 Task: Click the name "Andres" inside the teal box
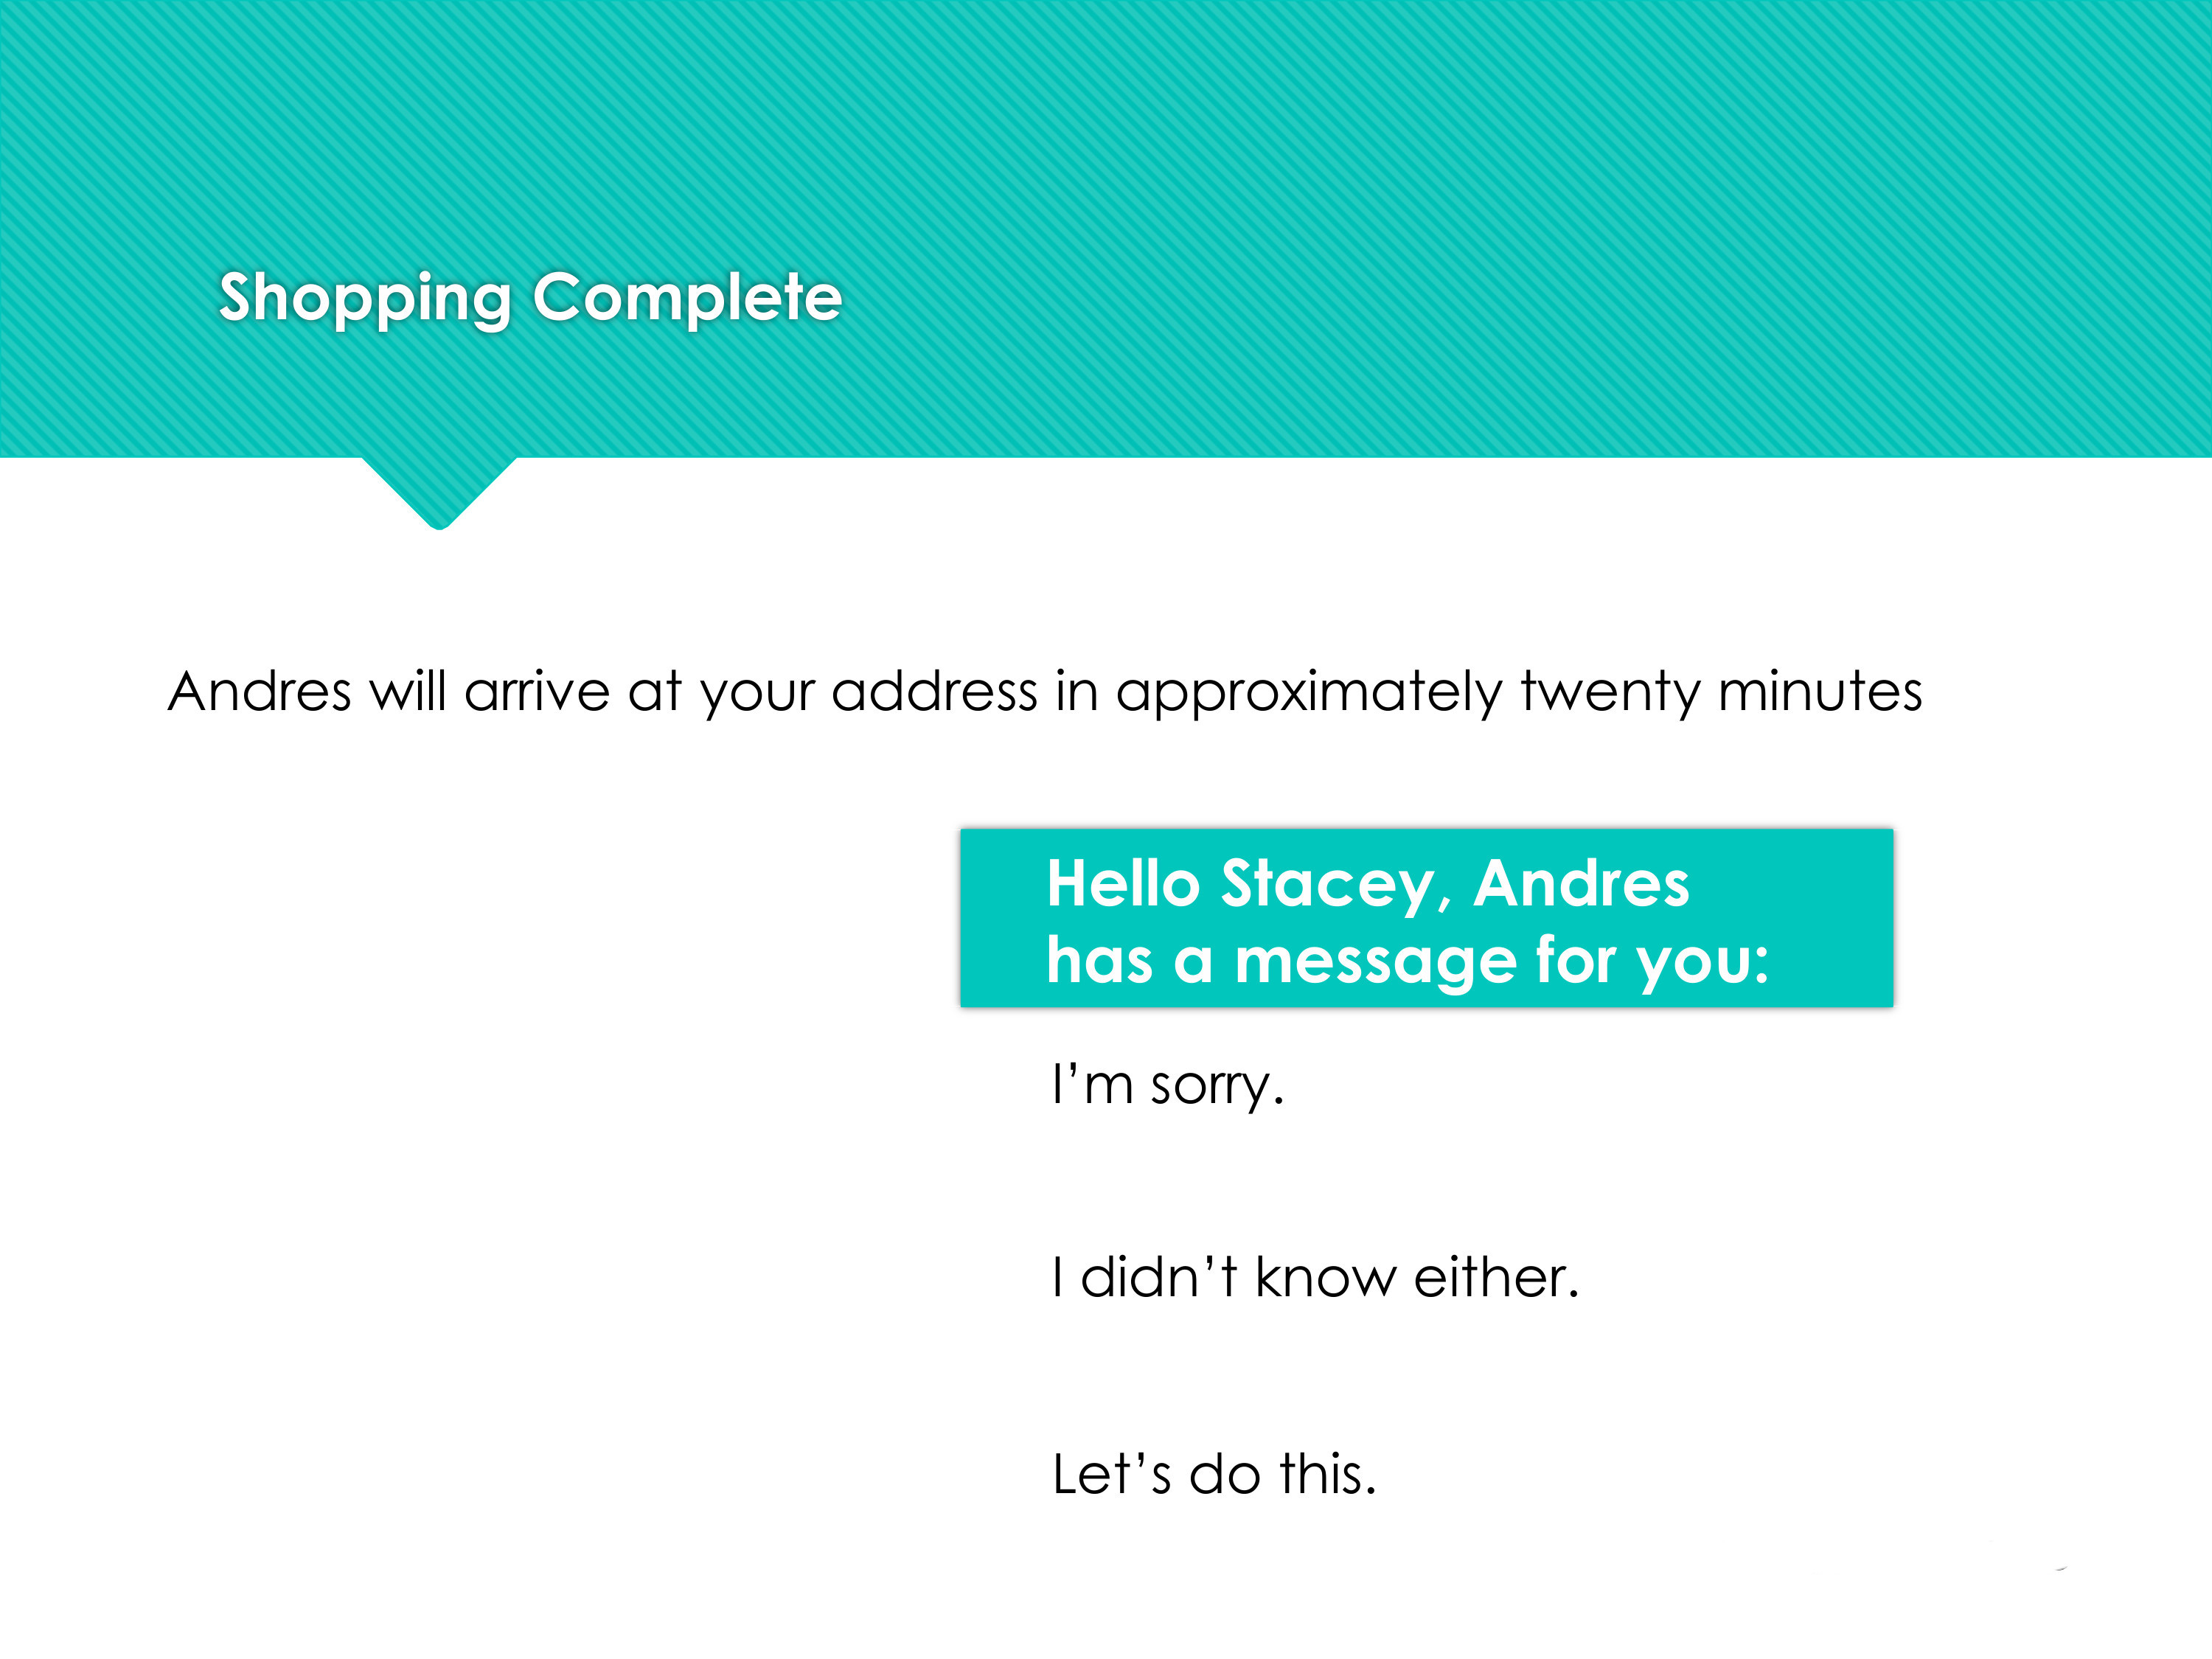(1581, 884)
